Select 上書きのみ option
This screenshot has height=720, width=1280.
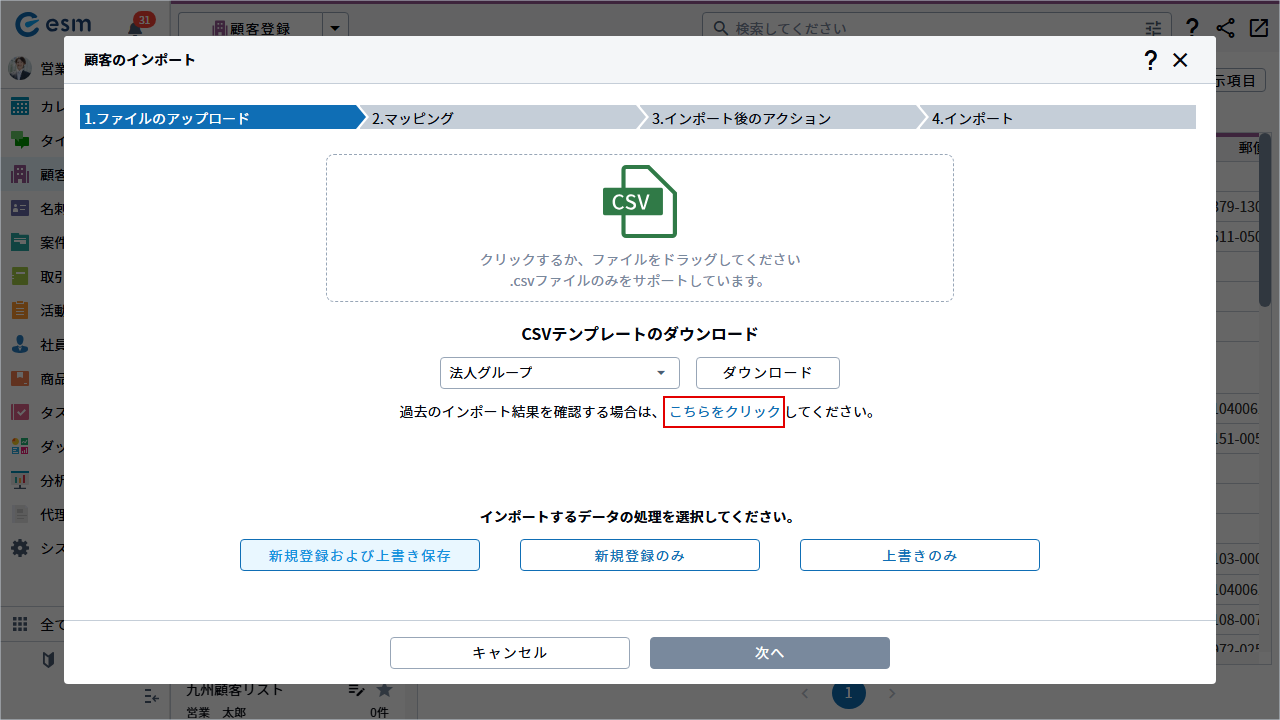920,555
